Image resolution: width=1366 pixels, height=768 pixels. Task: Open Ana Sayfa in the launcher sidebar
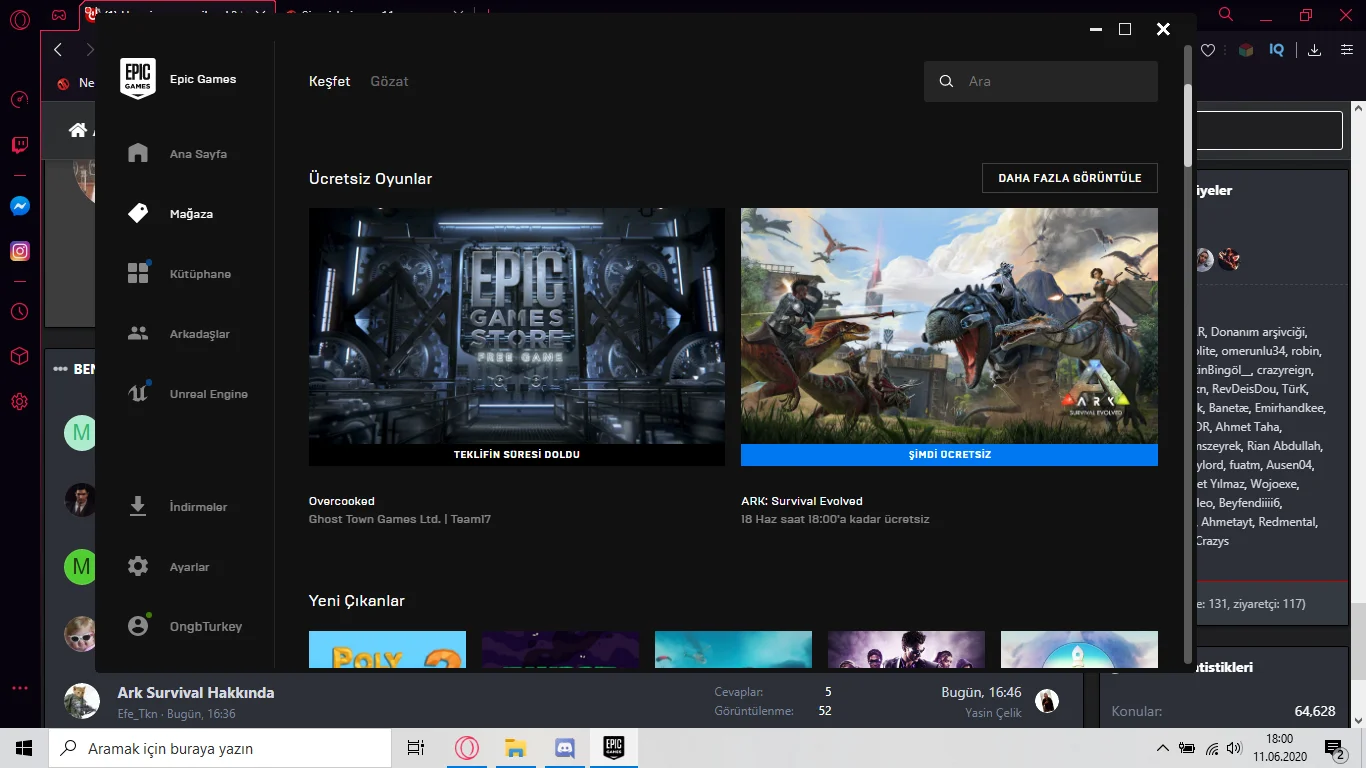(198, 154)
